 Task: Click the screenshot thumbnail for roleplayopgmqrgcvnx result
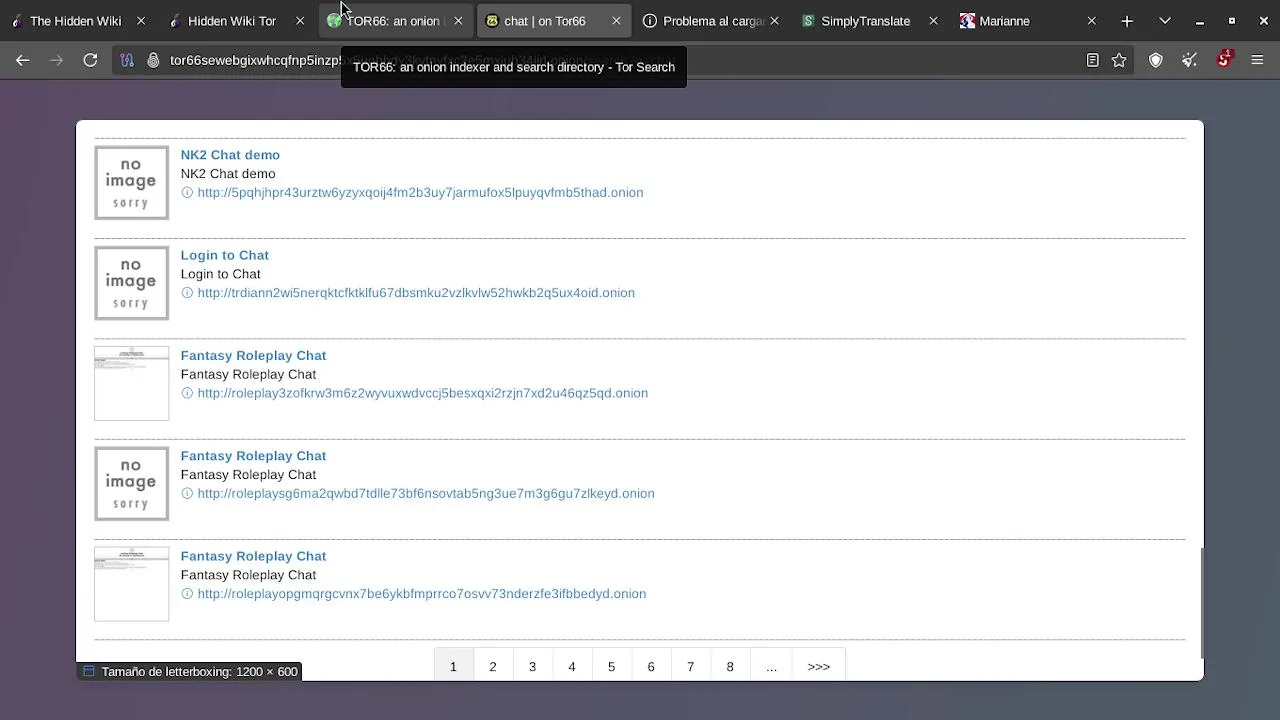(x=131, y=584)
